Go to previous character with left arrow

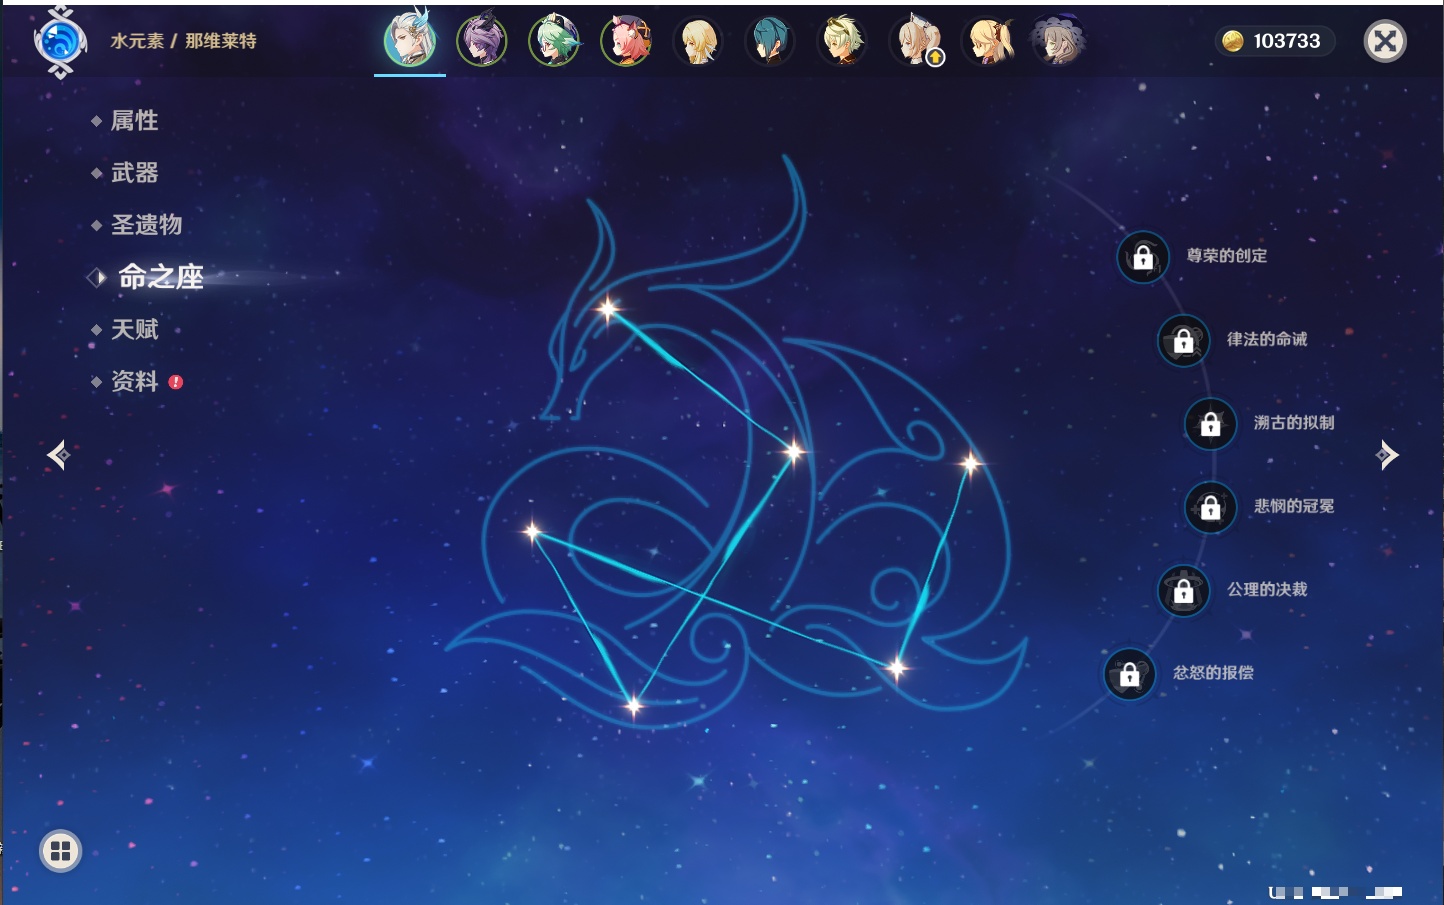[x=58, y=455]
